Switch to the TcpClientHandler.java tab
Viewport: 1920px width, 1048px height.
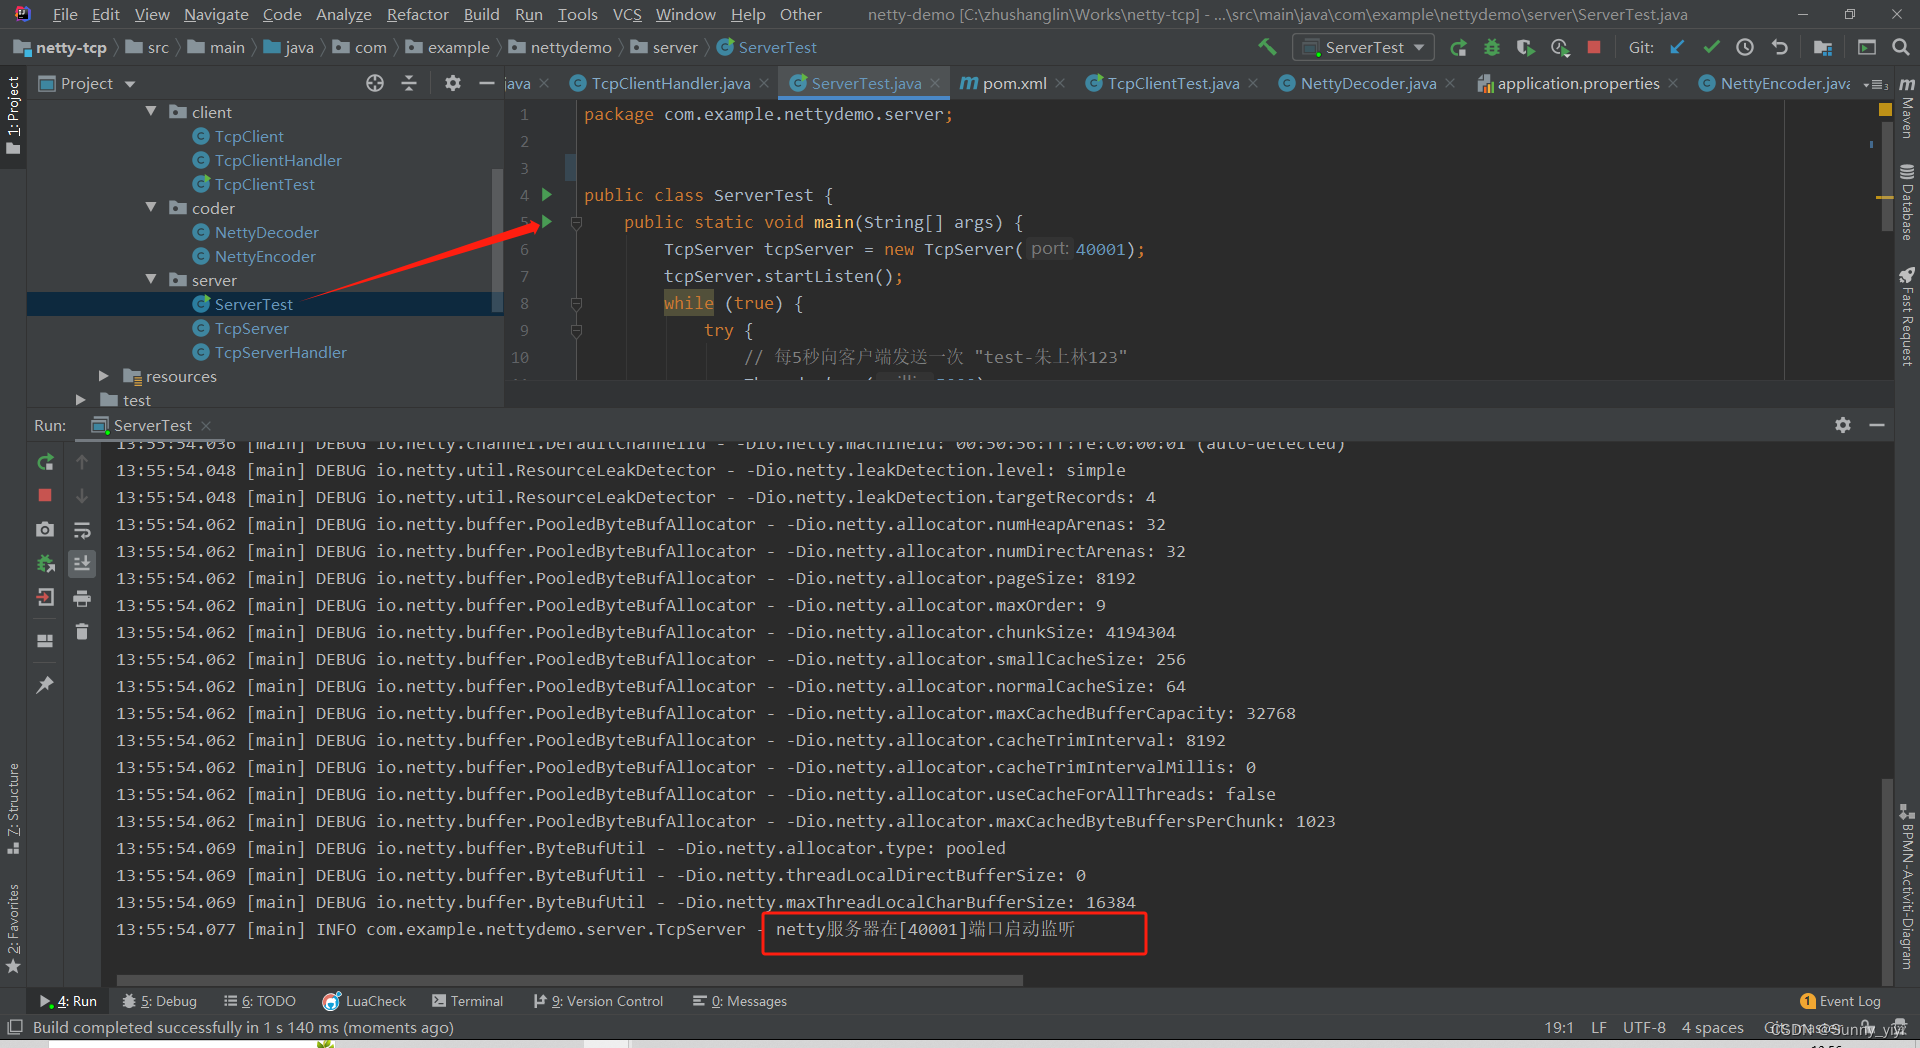[x=670, y=83]
